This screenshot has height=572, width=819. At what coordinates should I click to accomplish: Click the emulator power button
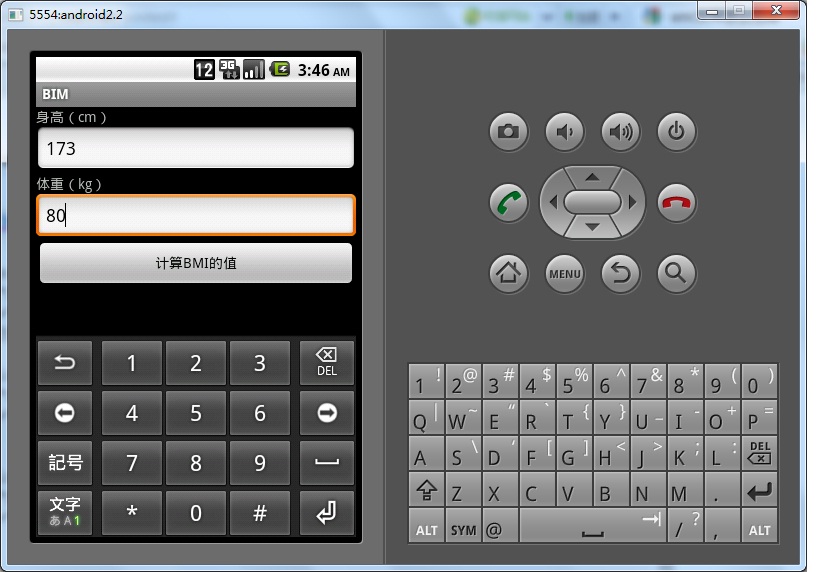pos(676,132)
